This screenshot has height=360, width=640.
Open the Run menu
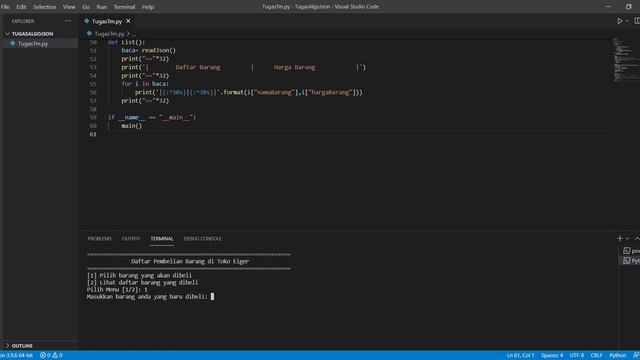pos(102,7)
